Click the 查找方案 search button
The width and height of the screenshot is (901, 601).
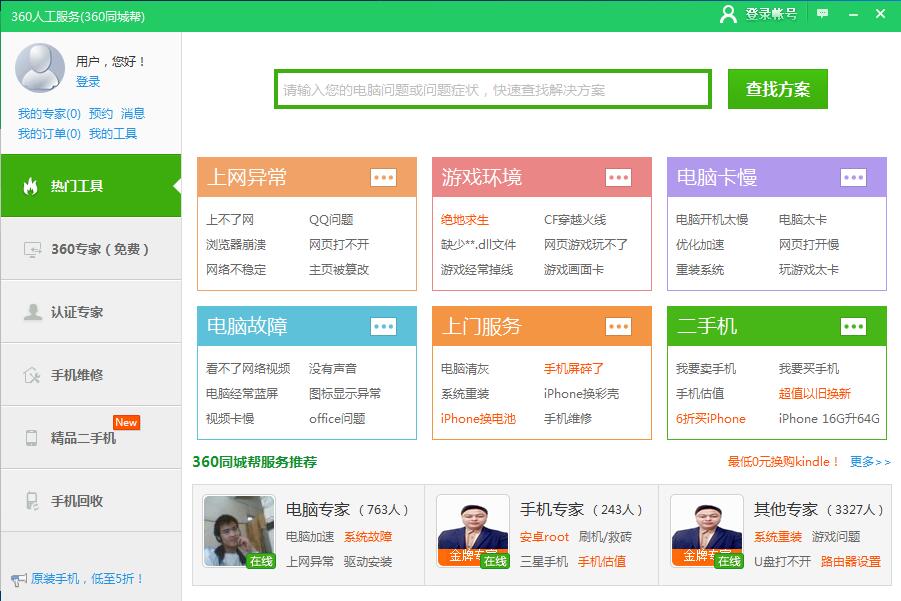pos(777,89)
